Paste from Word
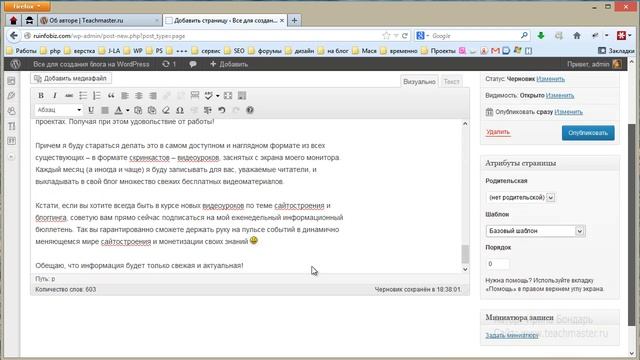 [x=152, y=110]
